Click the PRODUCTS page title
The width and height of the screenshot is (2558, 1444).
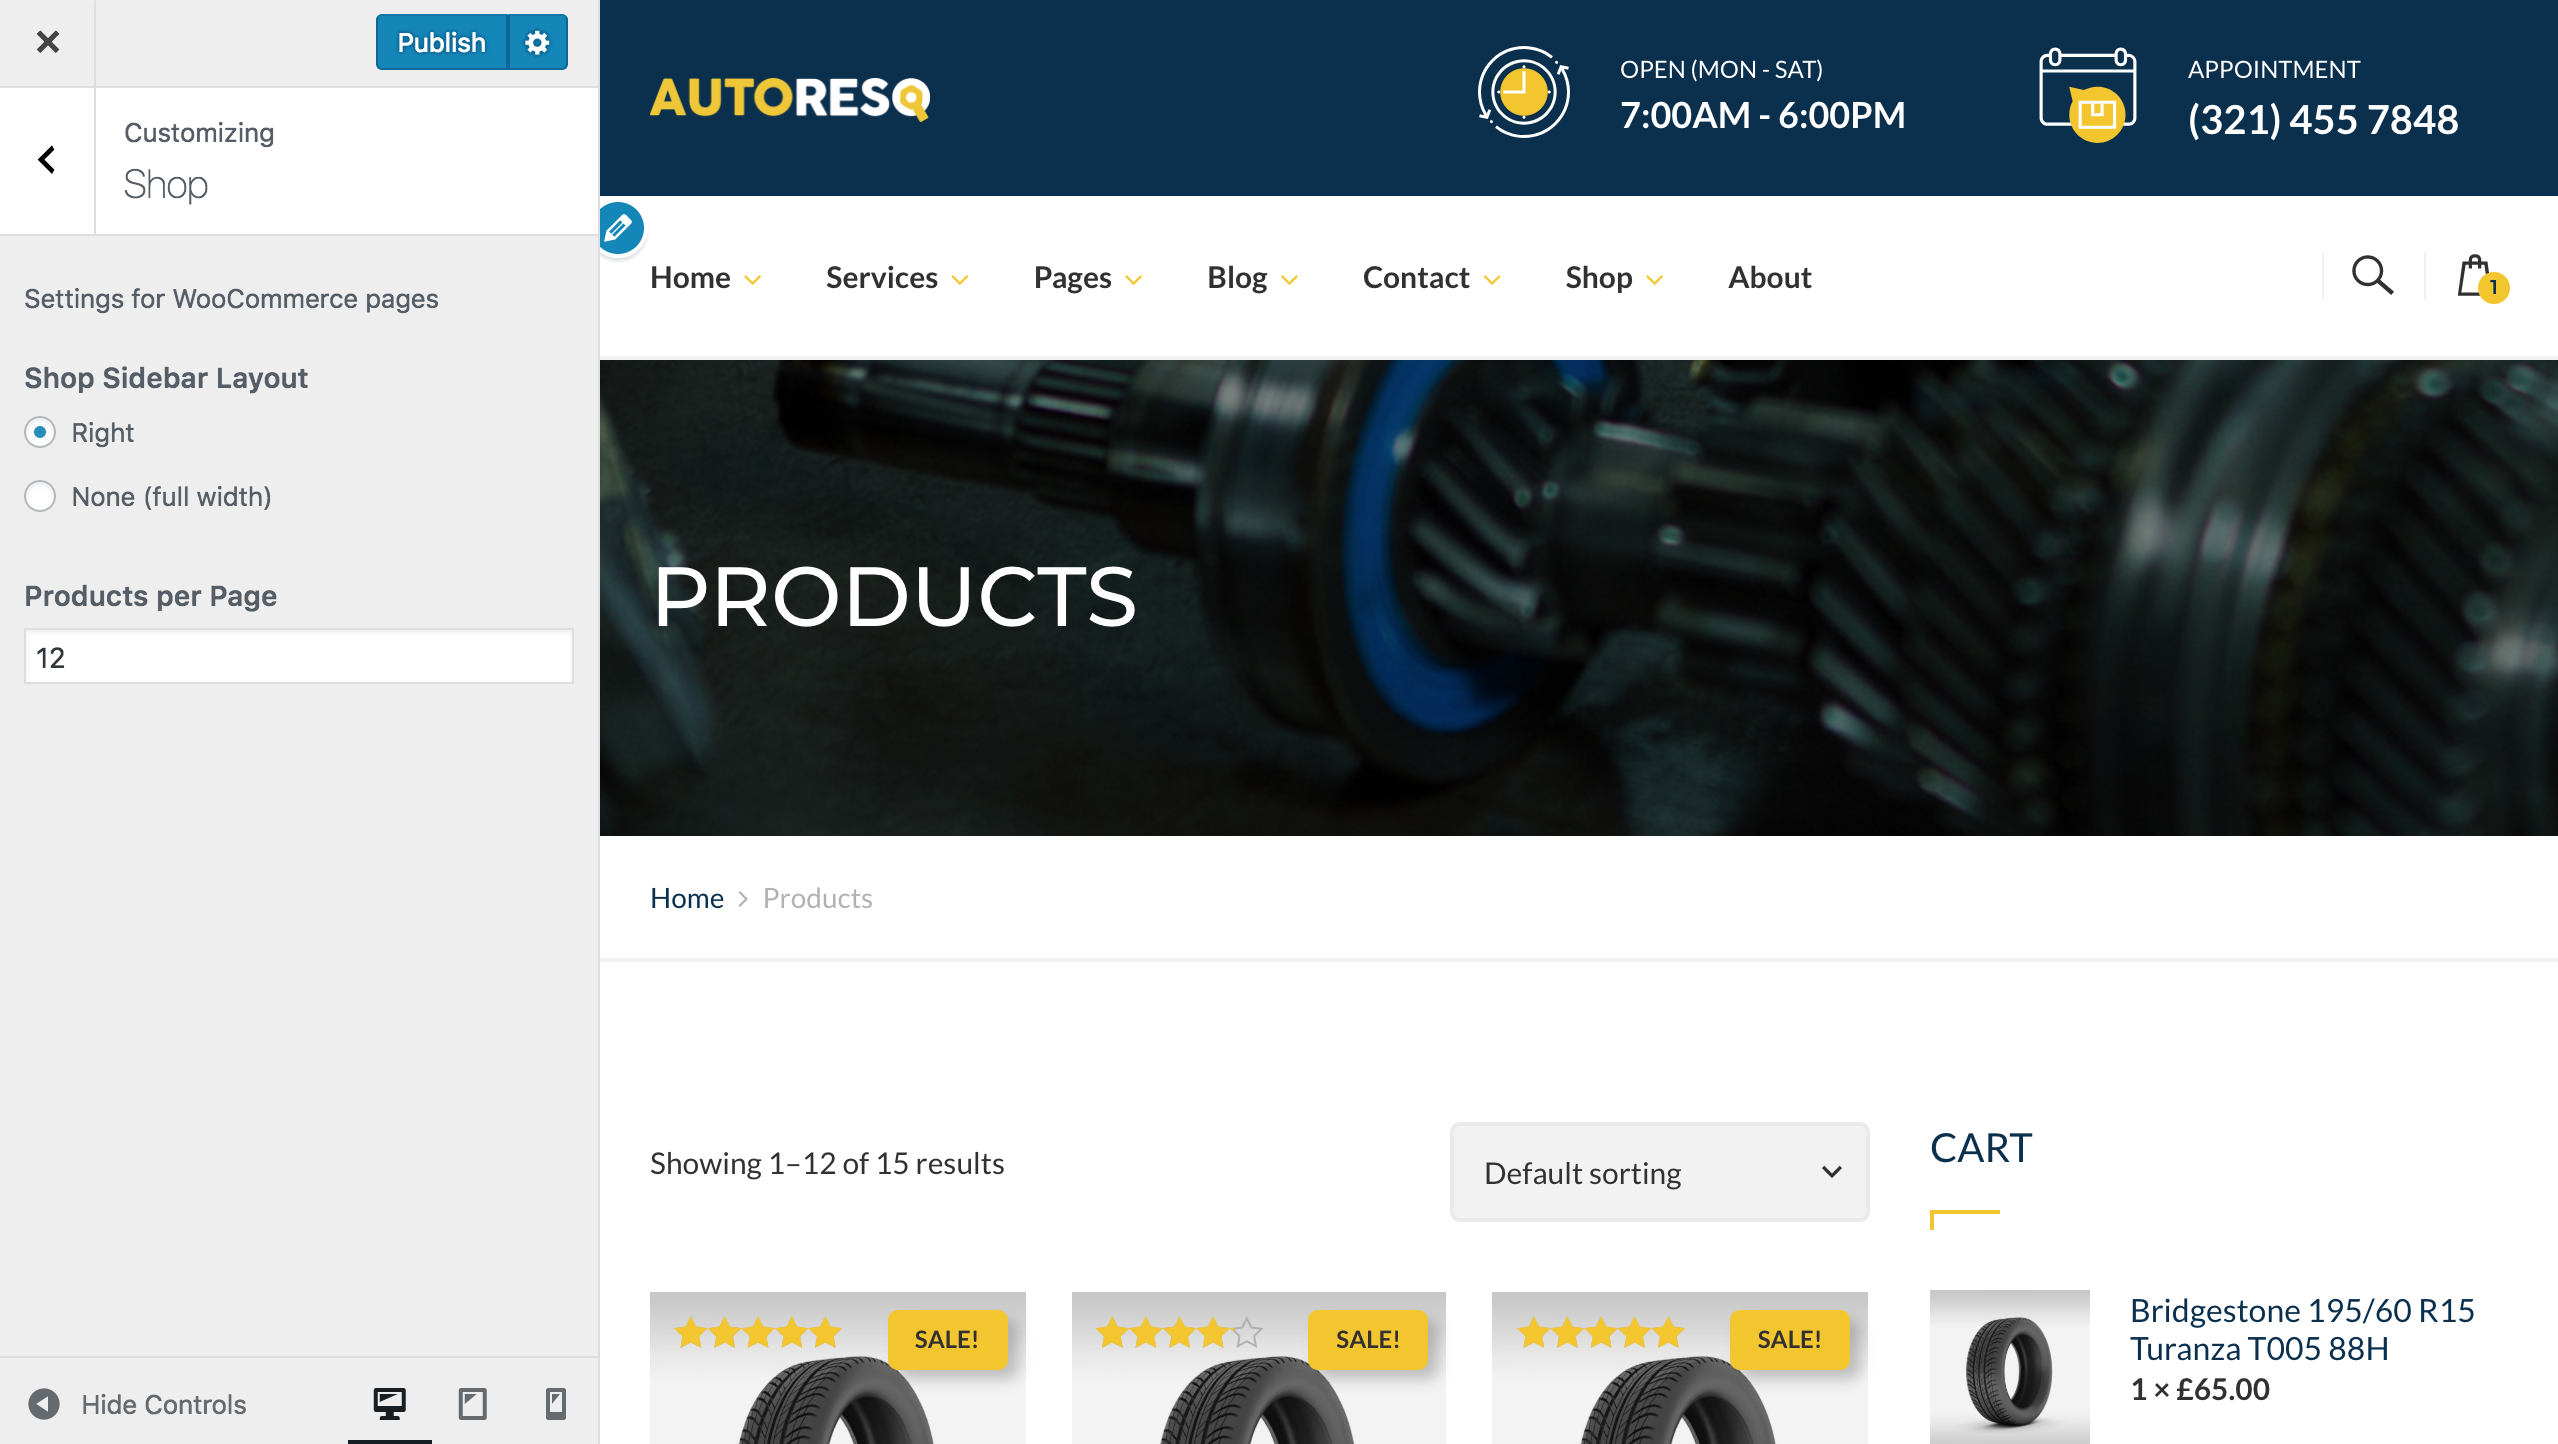coord(894,597)
